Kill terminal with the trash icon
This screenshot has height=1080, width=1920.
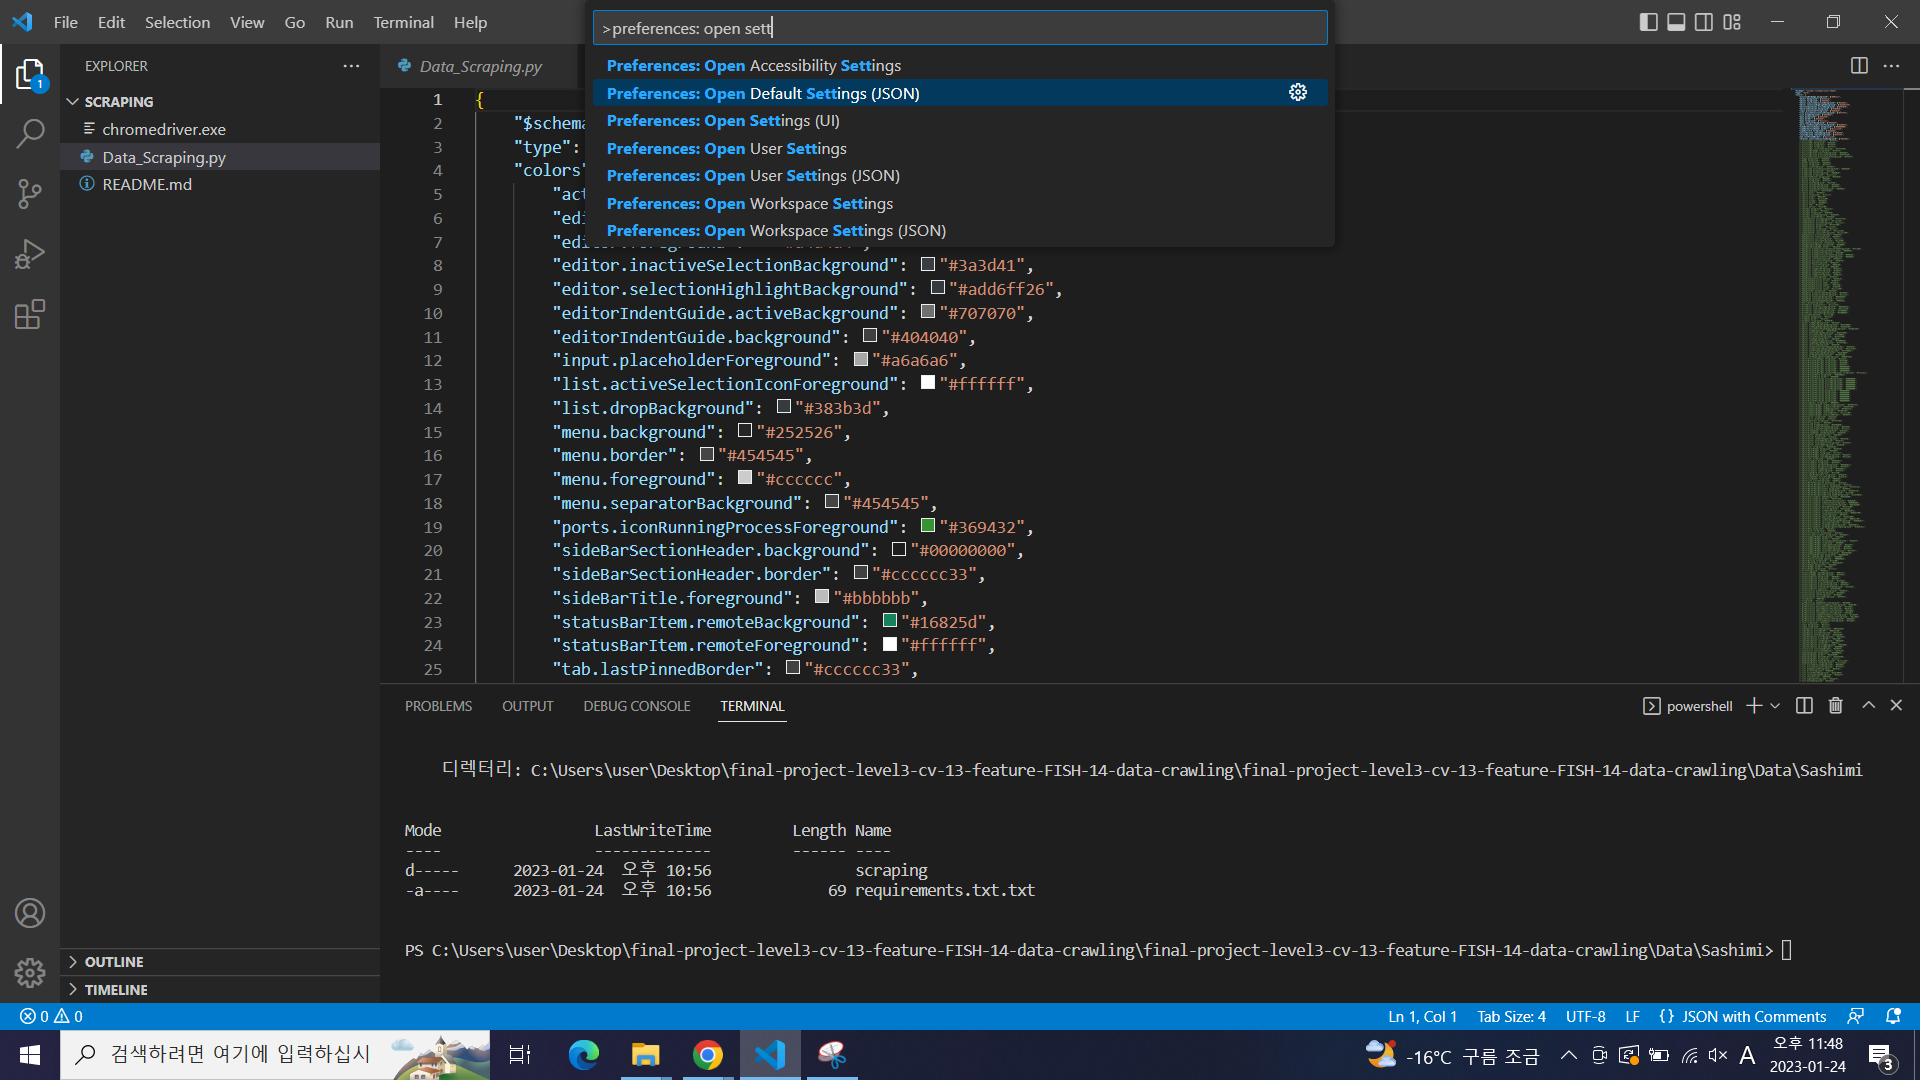[1835, 706]
